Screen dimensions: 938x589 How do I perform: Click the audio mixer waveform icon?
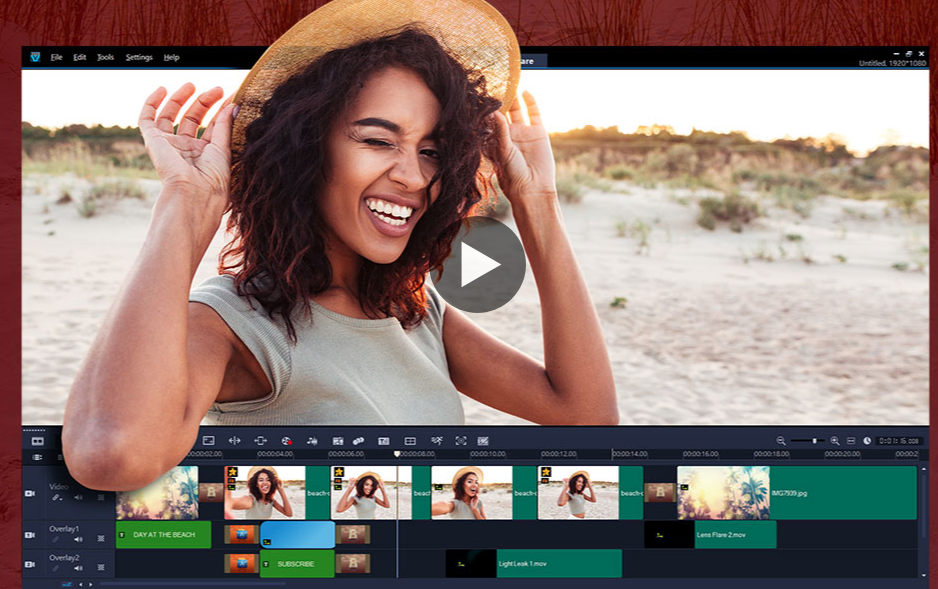click(311, 441)
